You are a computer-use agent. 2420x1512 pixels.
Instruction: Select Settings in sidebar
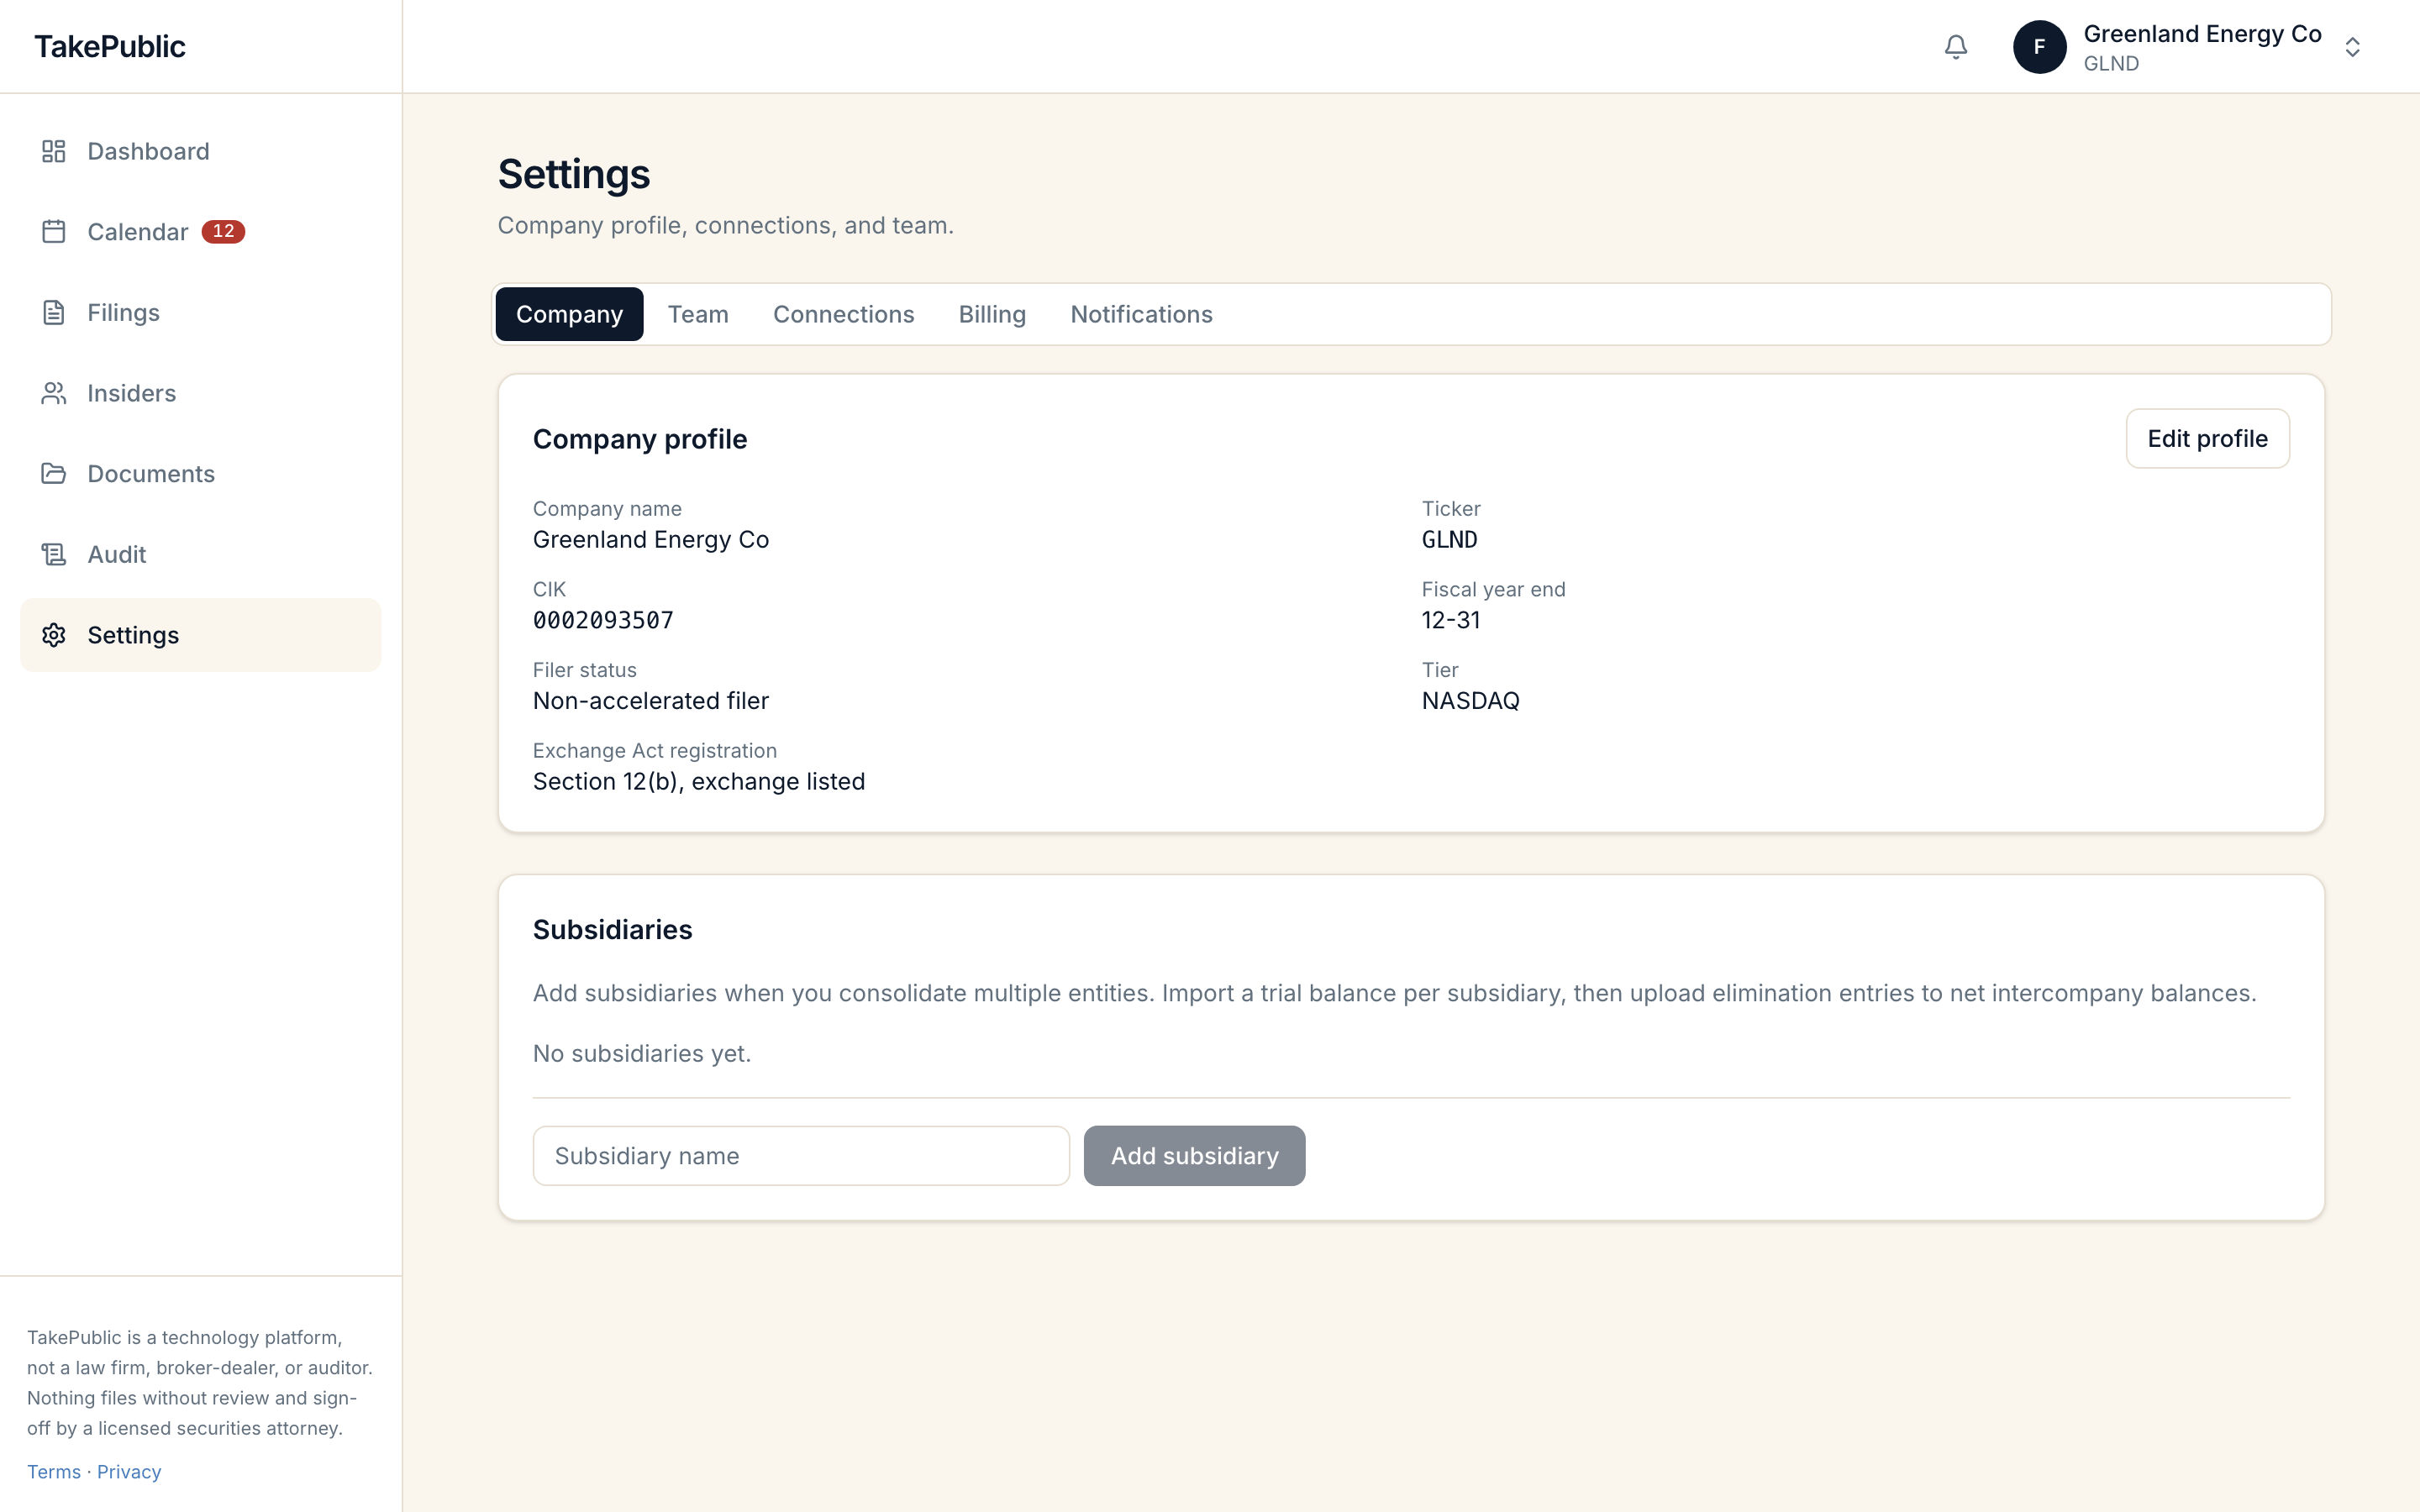tap(201, 635)
